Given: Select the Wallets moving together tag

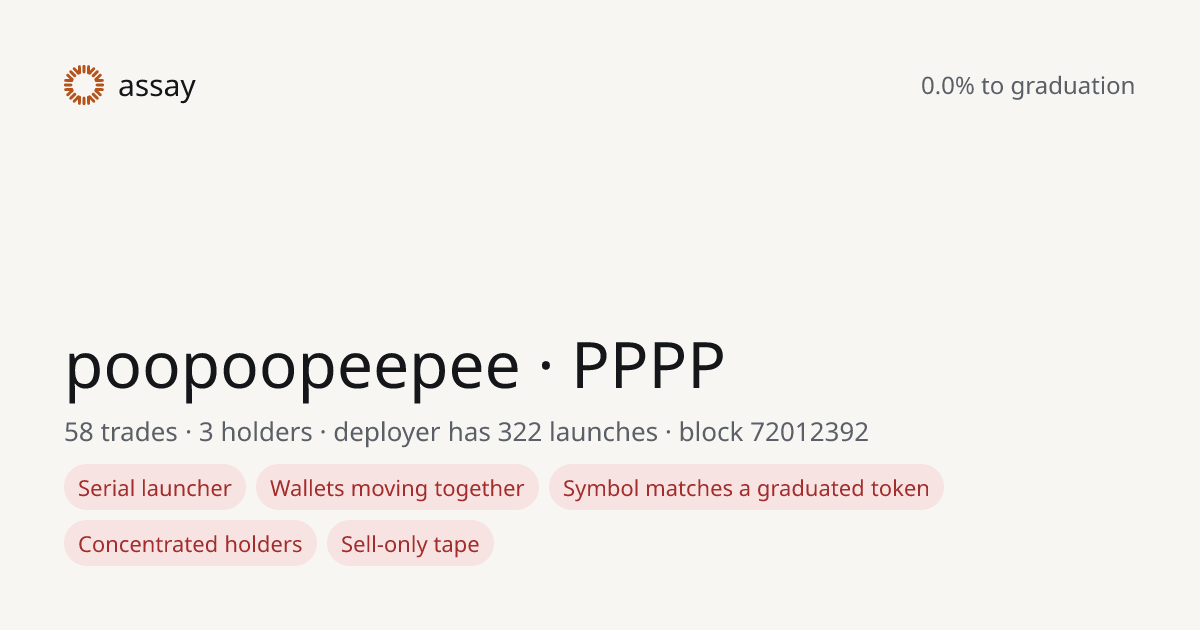Looking at the screenshot, I should pos(397,488).
